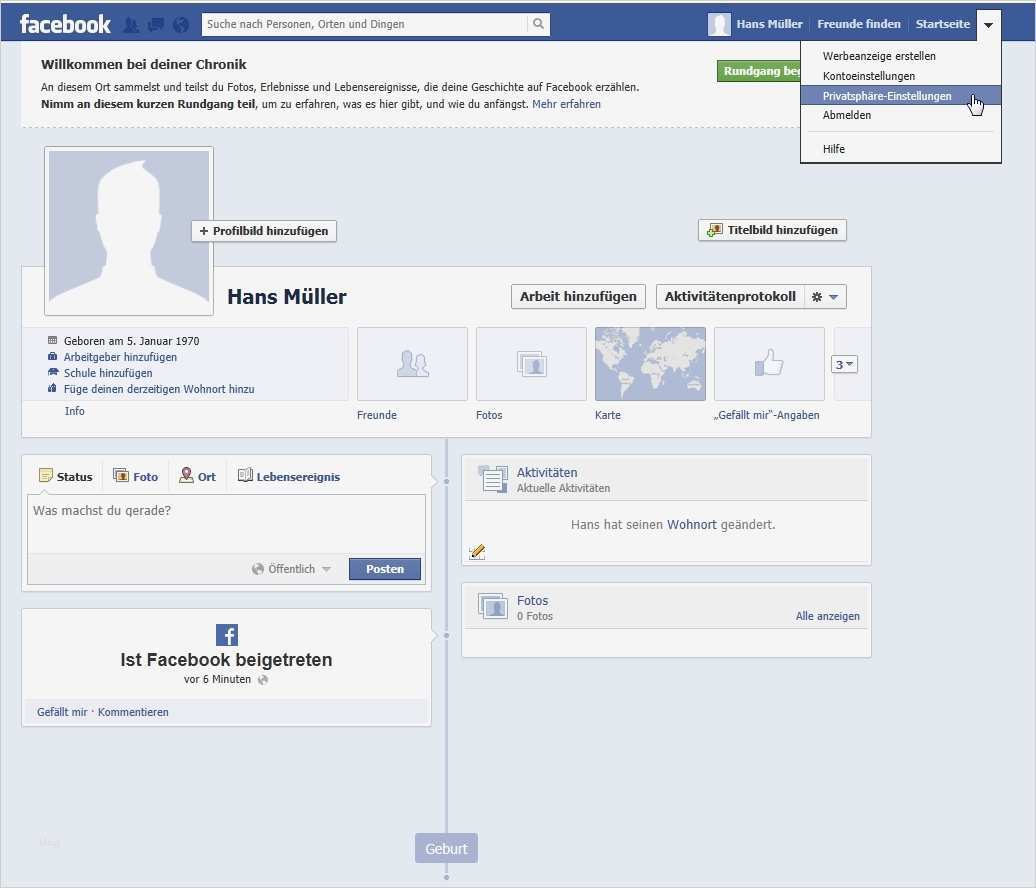Select Privatsphäre-Einstellungen from menu
The height and width of the screenshot is (888, 1036).
point(901,96)
